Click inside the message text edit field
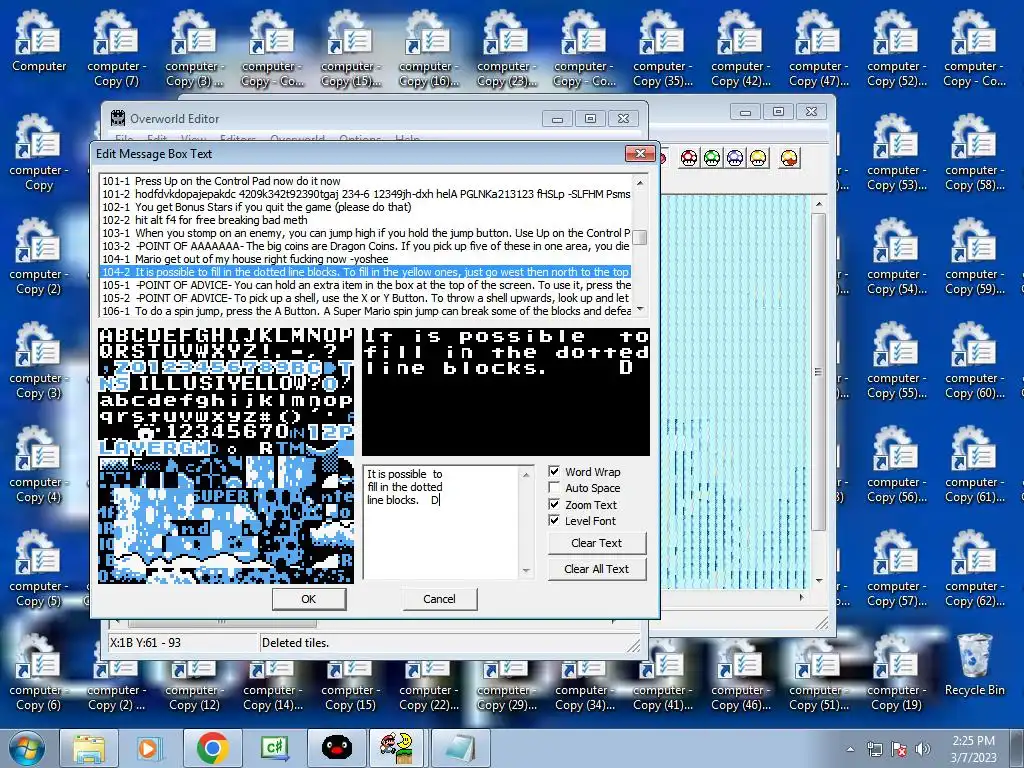Screen dimensions: 1024x768 (441, 522)
